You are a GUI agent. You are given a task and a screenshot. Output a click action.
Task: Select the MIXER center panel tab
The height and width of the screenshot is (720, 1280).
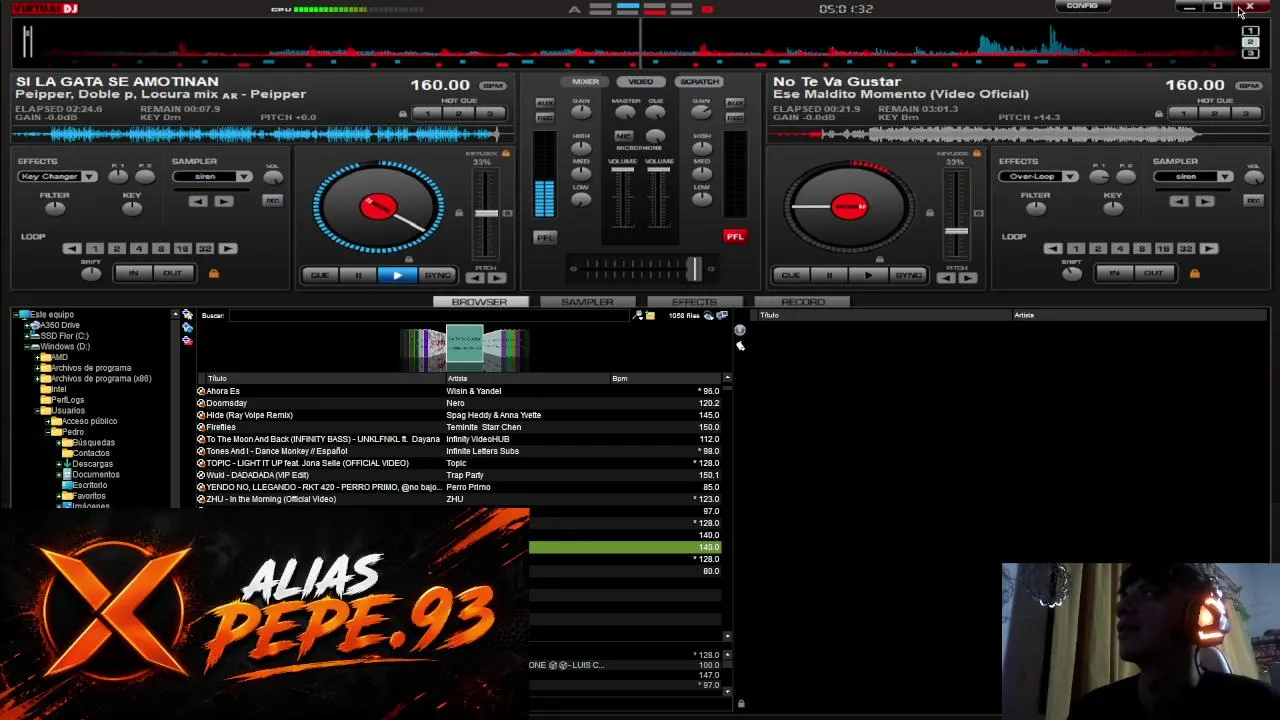[x=586, y=82]
